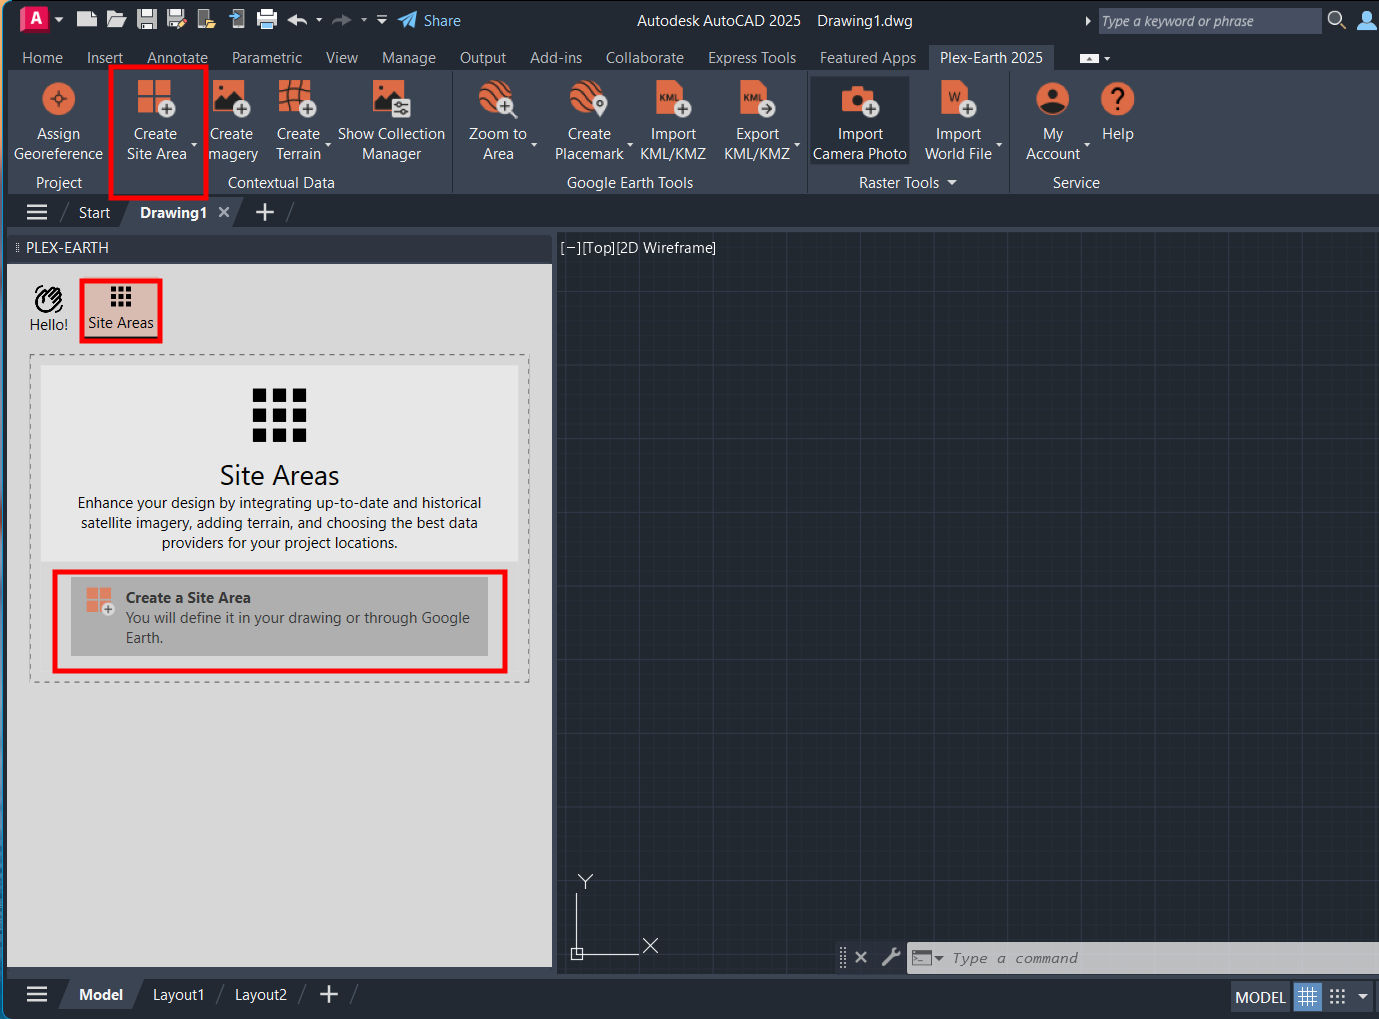Open the command line customize wrench icon
1379x1019 pixels.
[x=891, y=957]
